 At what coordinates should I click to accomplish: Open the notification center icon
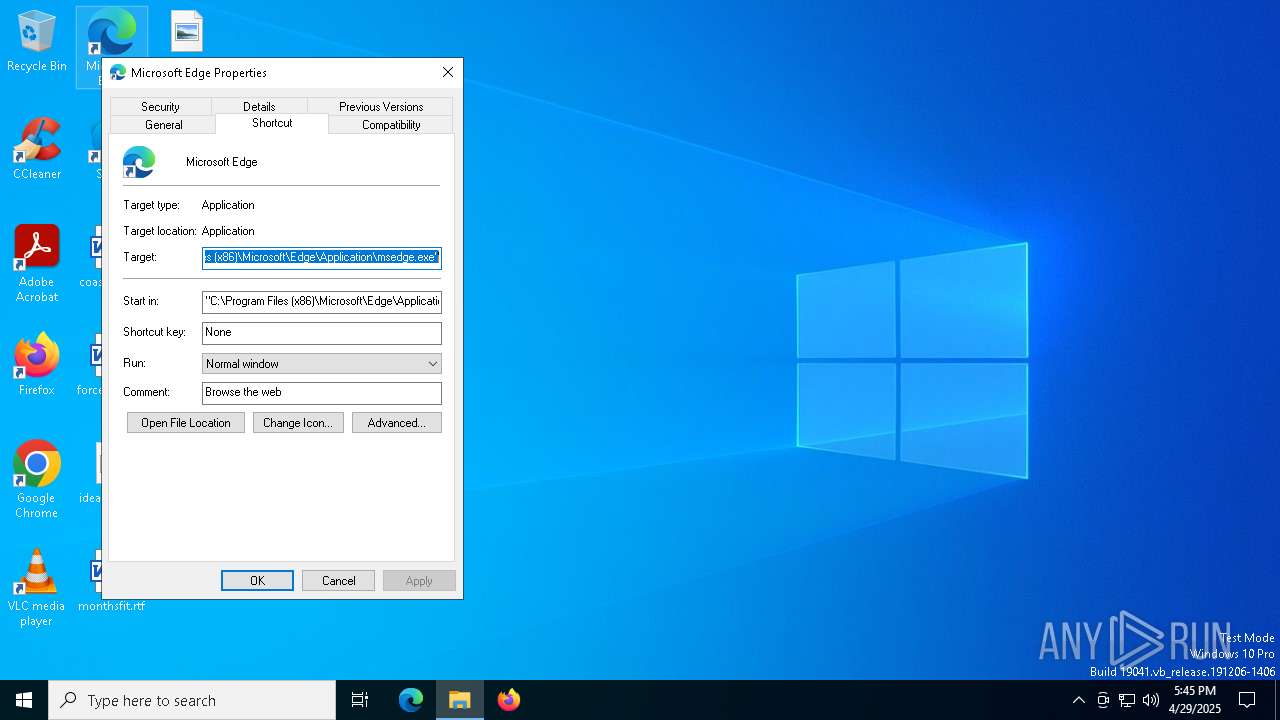tap(1247, 700)
